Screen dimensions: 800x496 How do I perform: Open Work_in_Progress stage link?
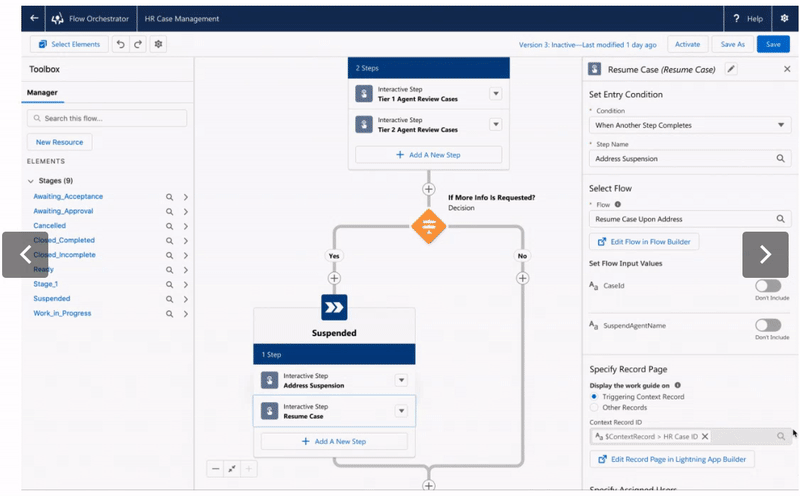tap(62, 313)
